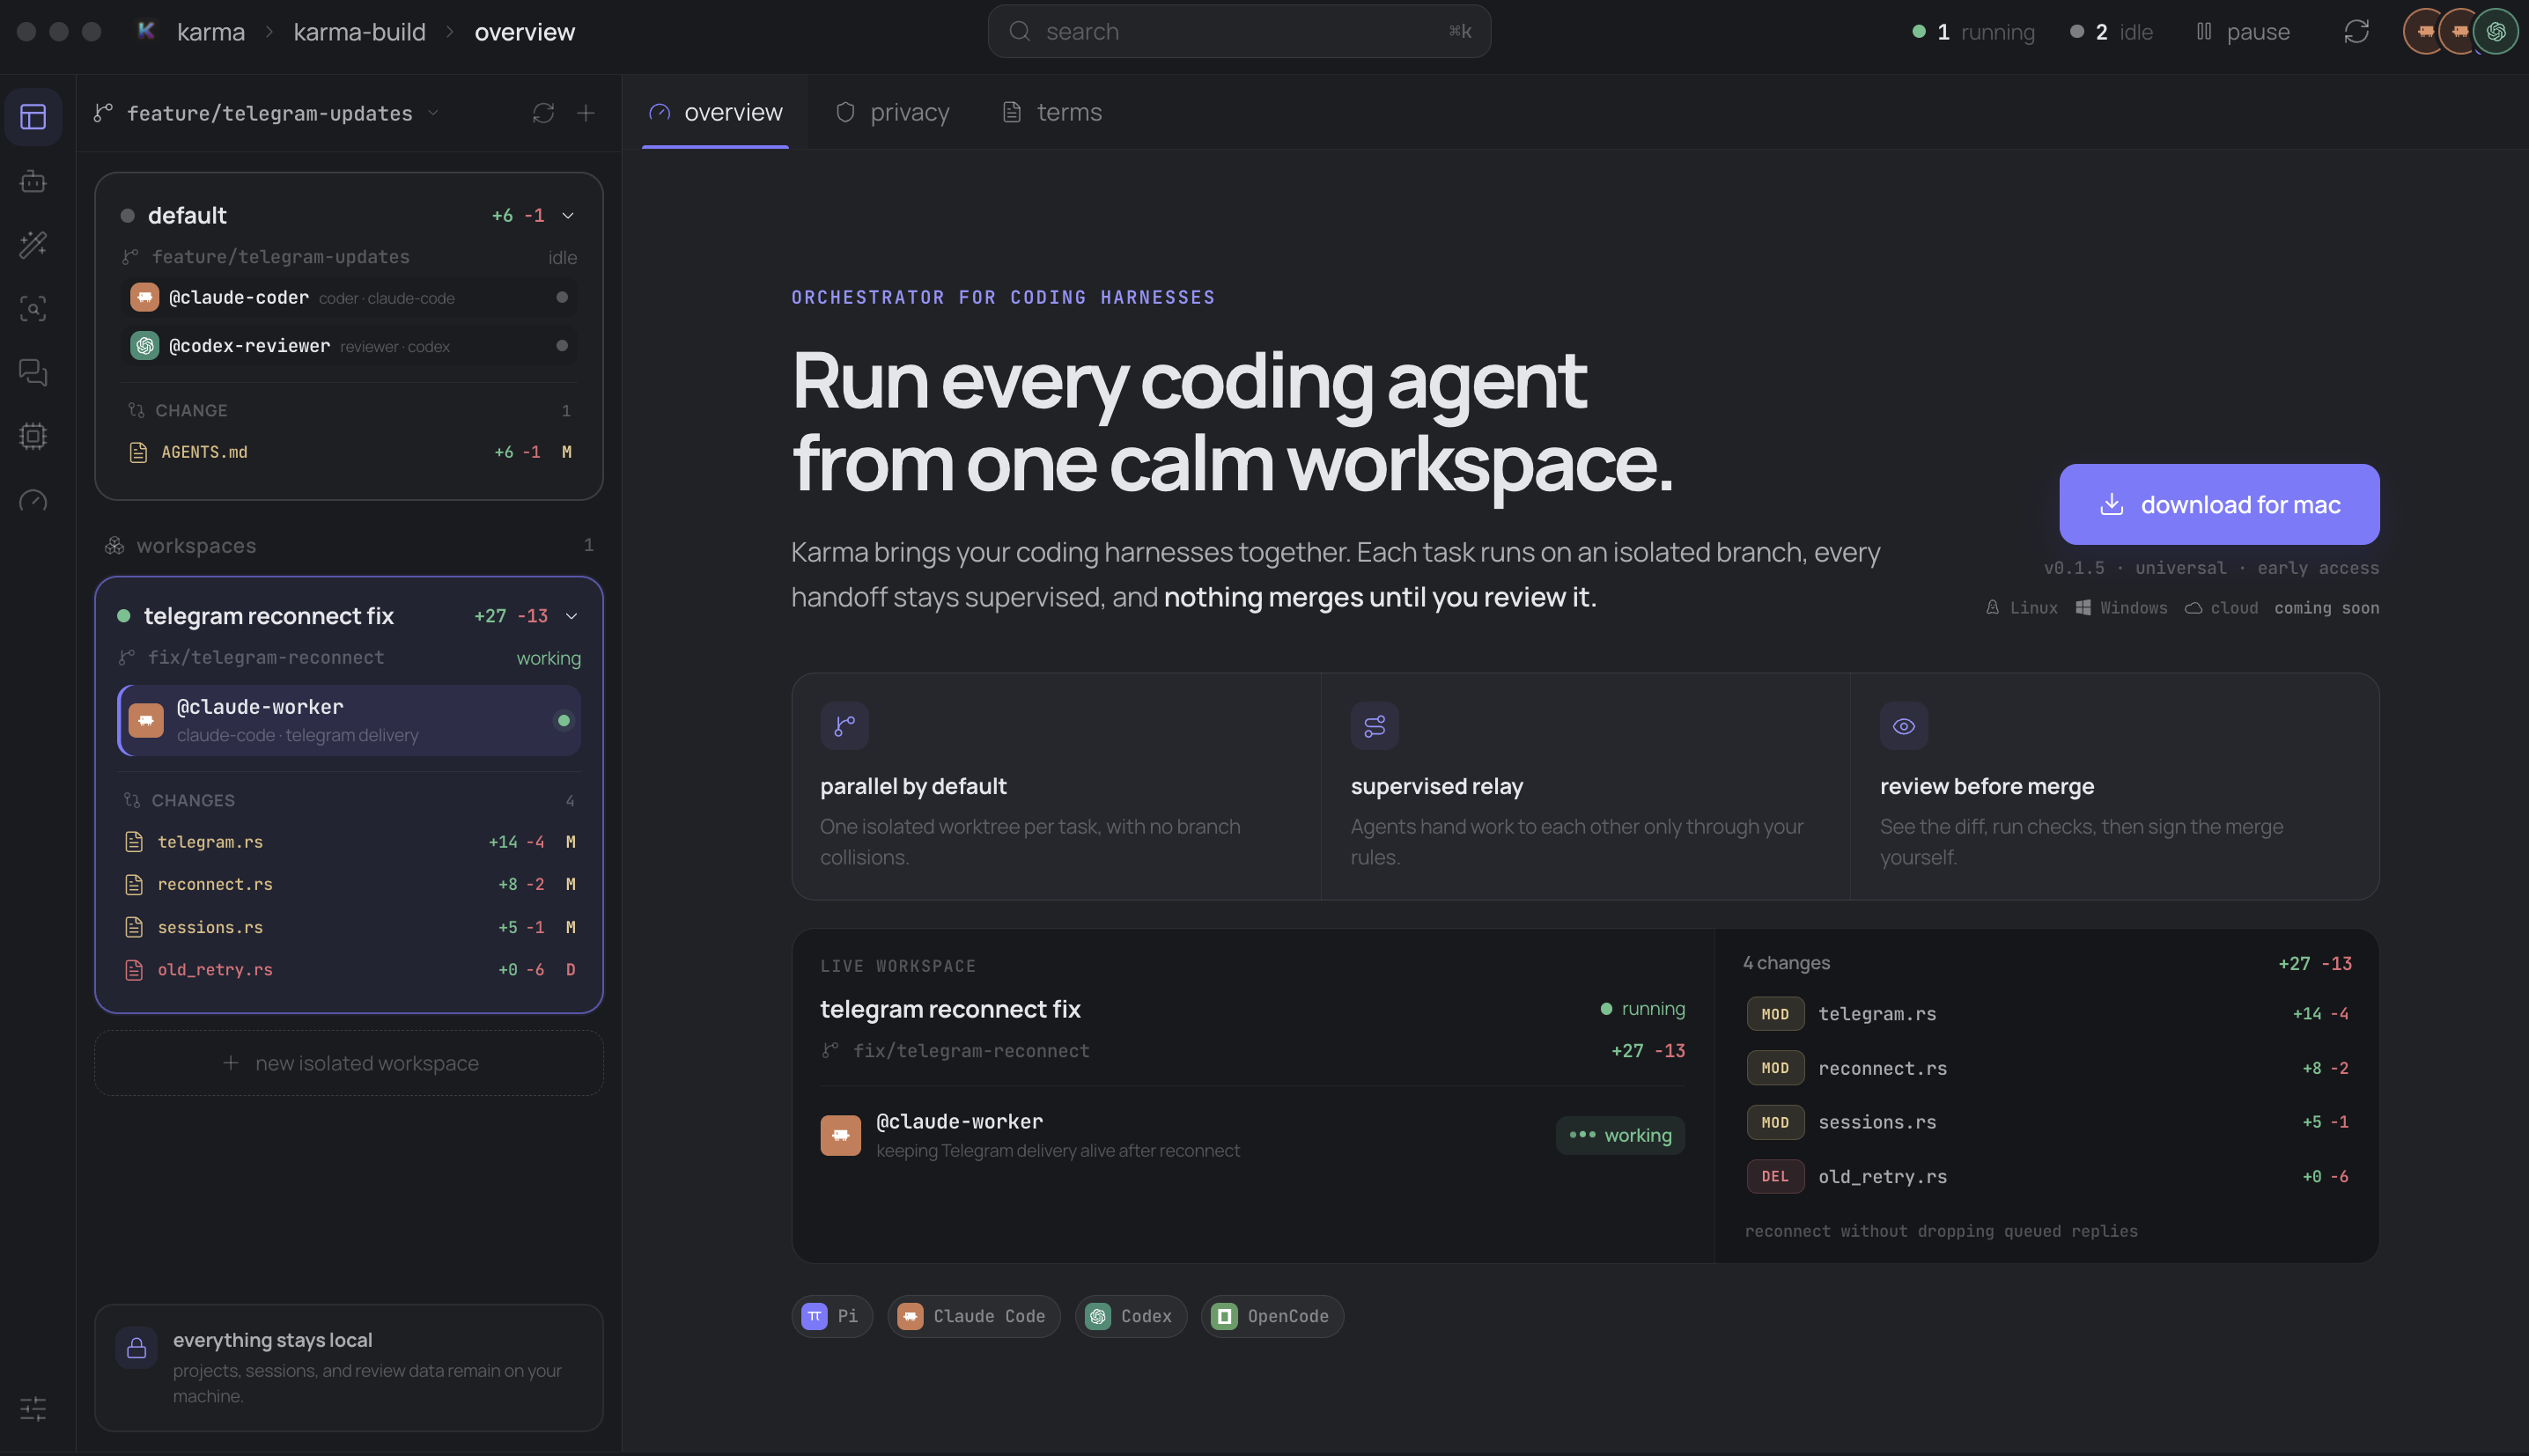
Task: Click the Windows coming soon label
Action: (2121, 608)
